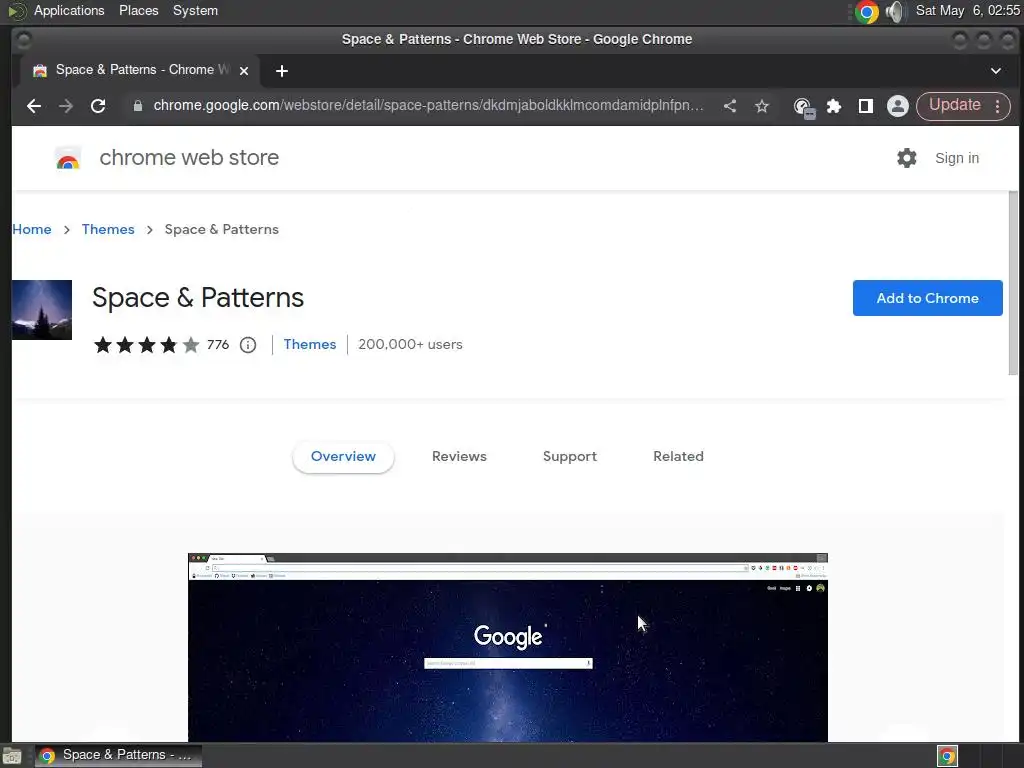Click the Space & Patterns theme icon
Screen dimensions: 1024x768
42,310
